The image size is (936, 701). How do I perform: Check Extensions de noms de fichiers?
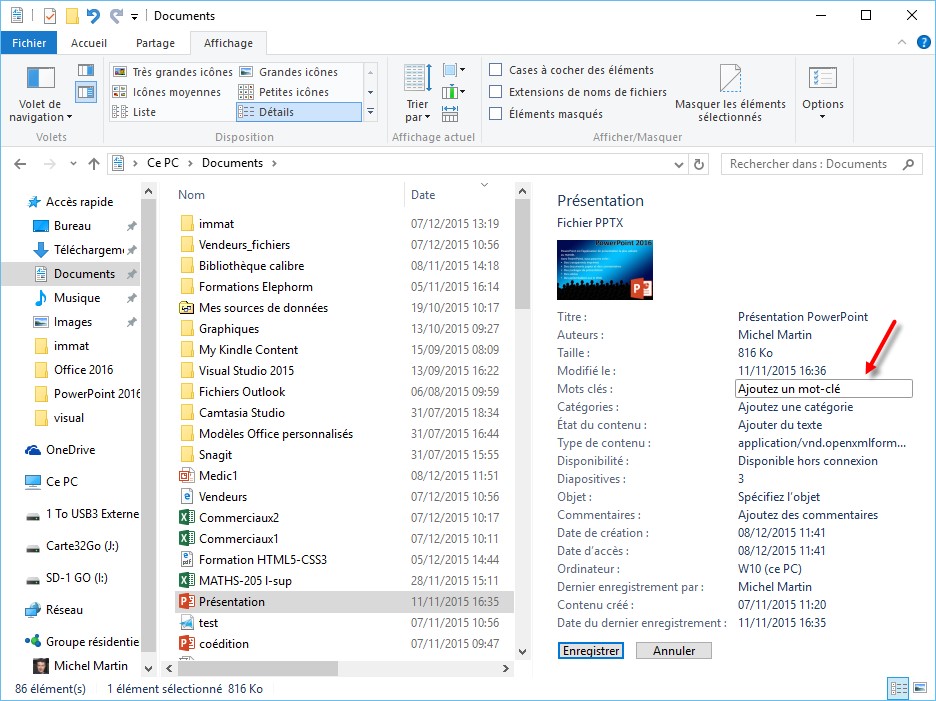tap(496, 92)
